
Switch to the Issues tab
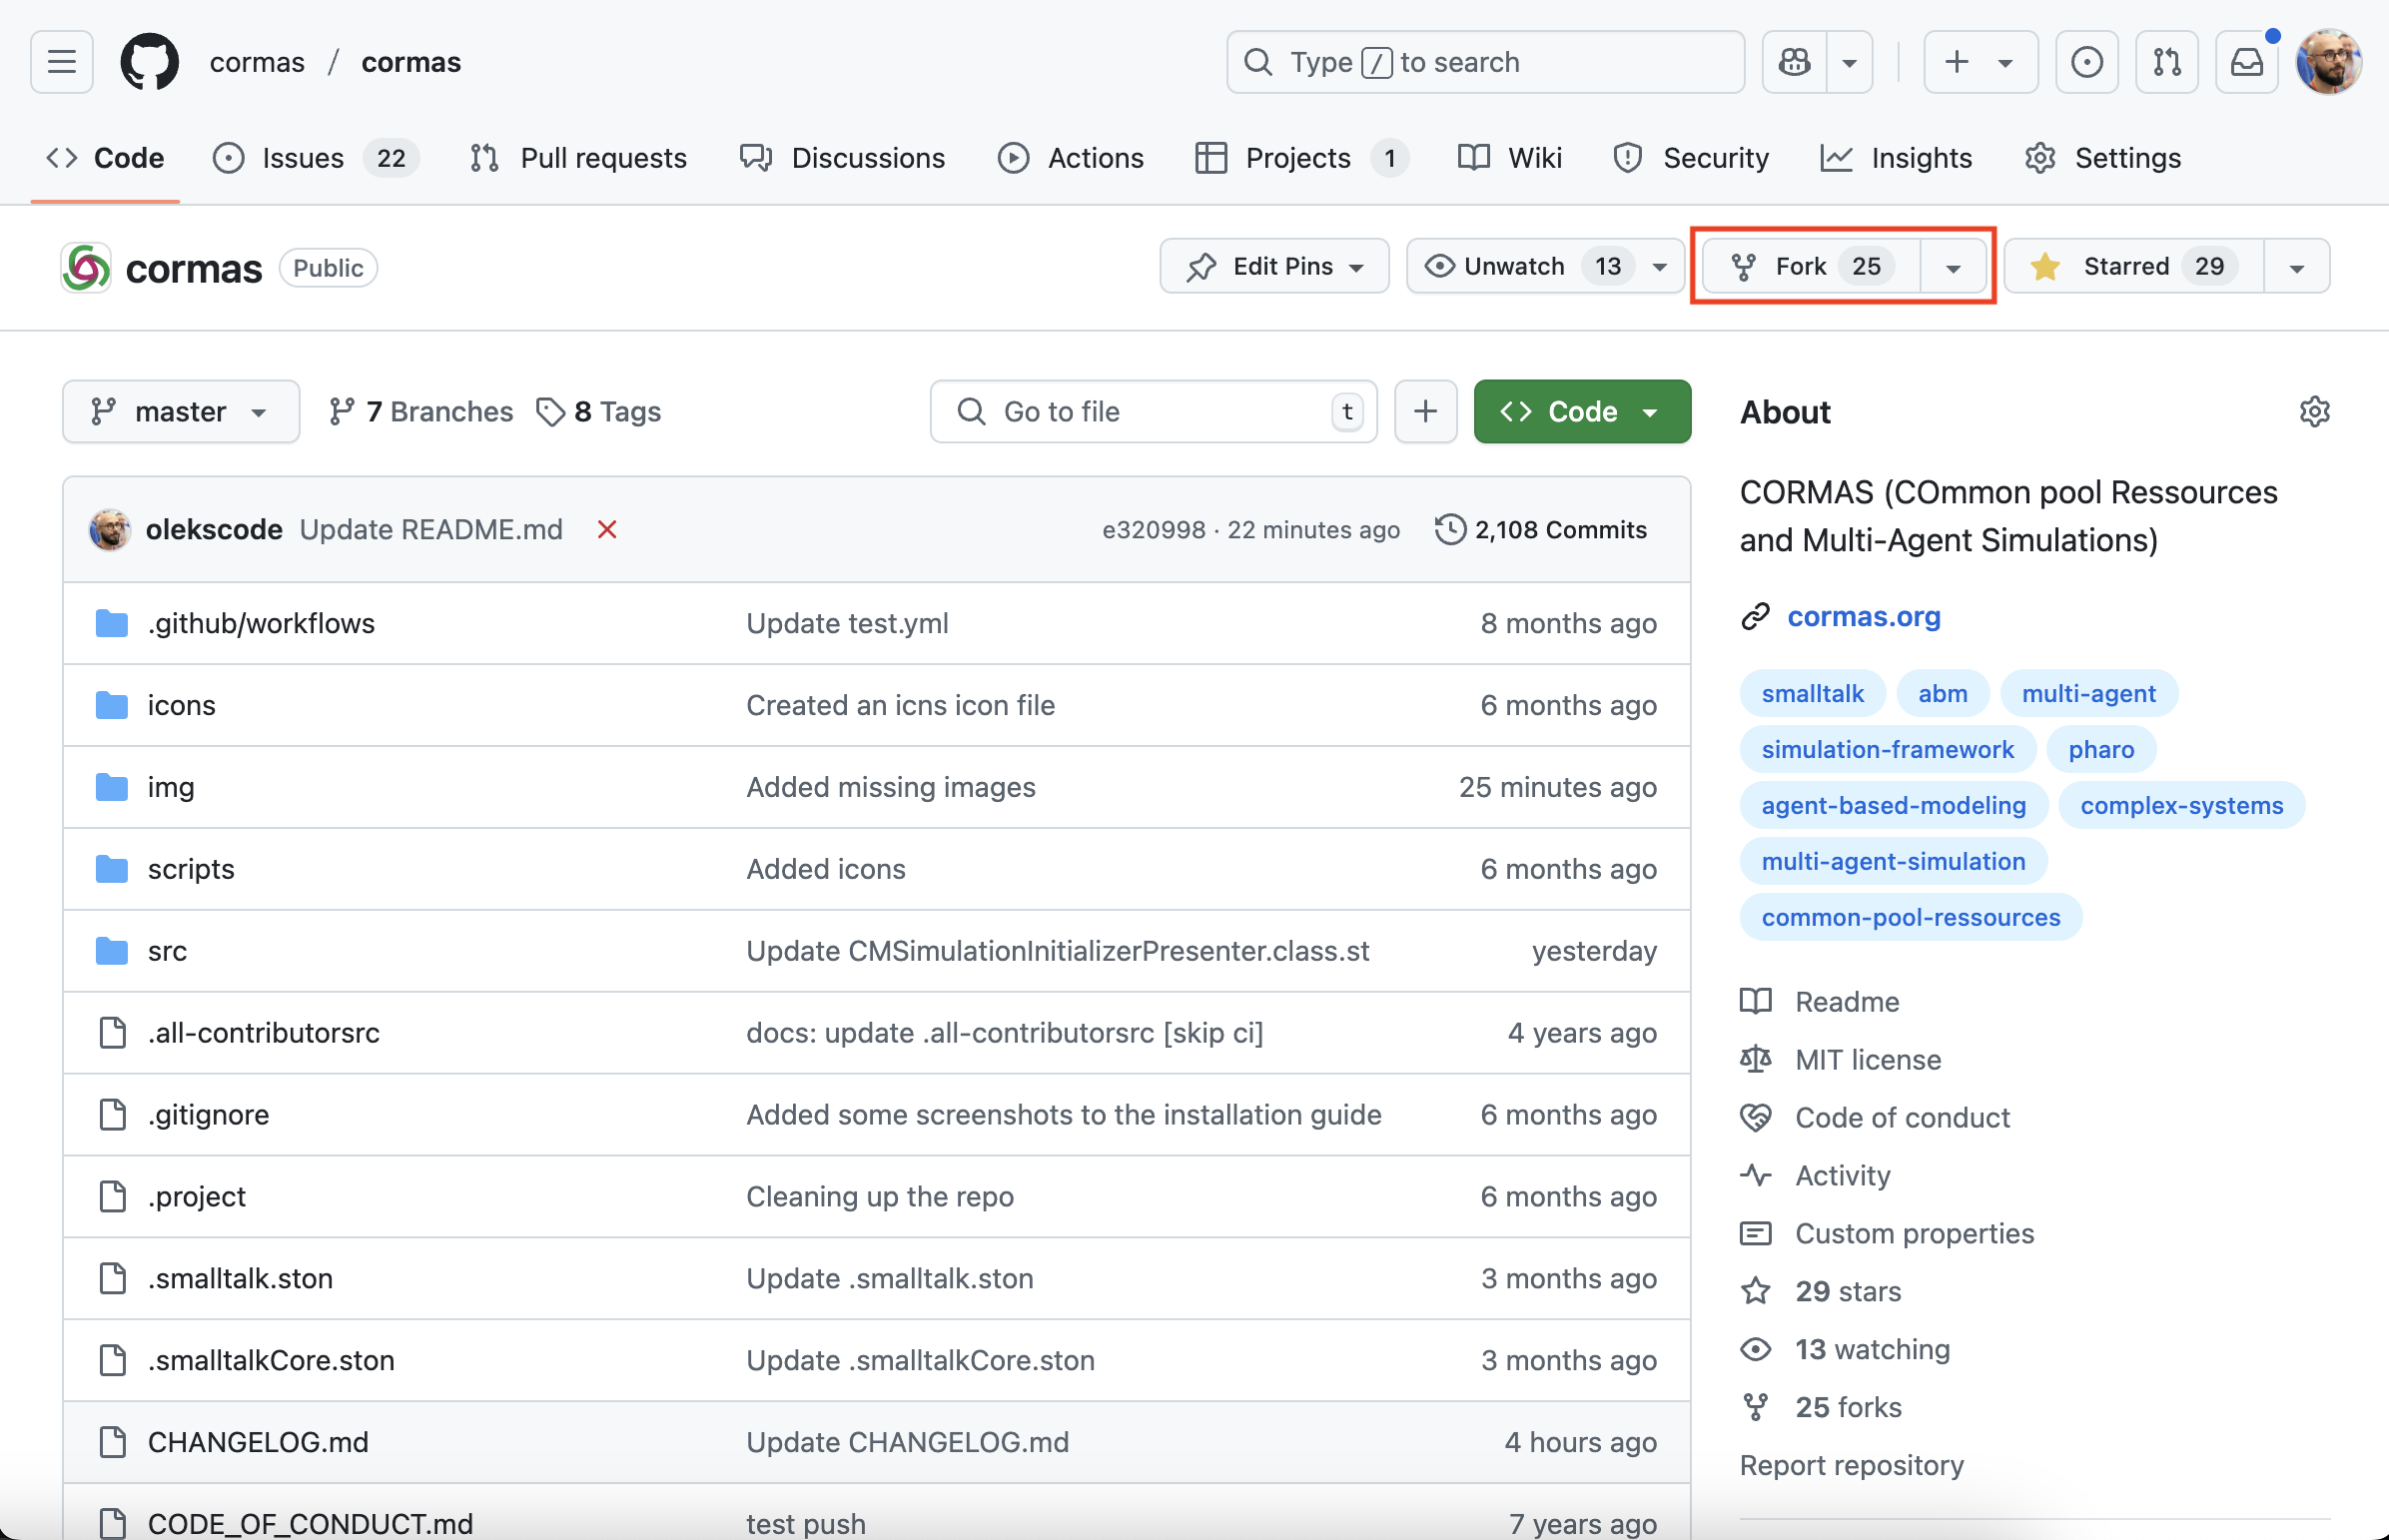click(303, 158)
